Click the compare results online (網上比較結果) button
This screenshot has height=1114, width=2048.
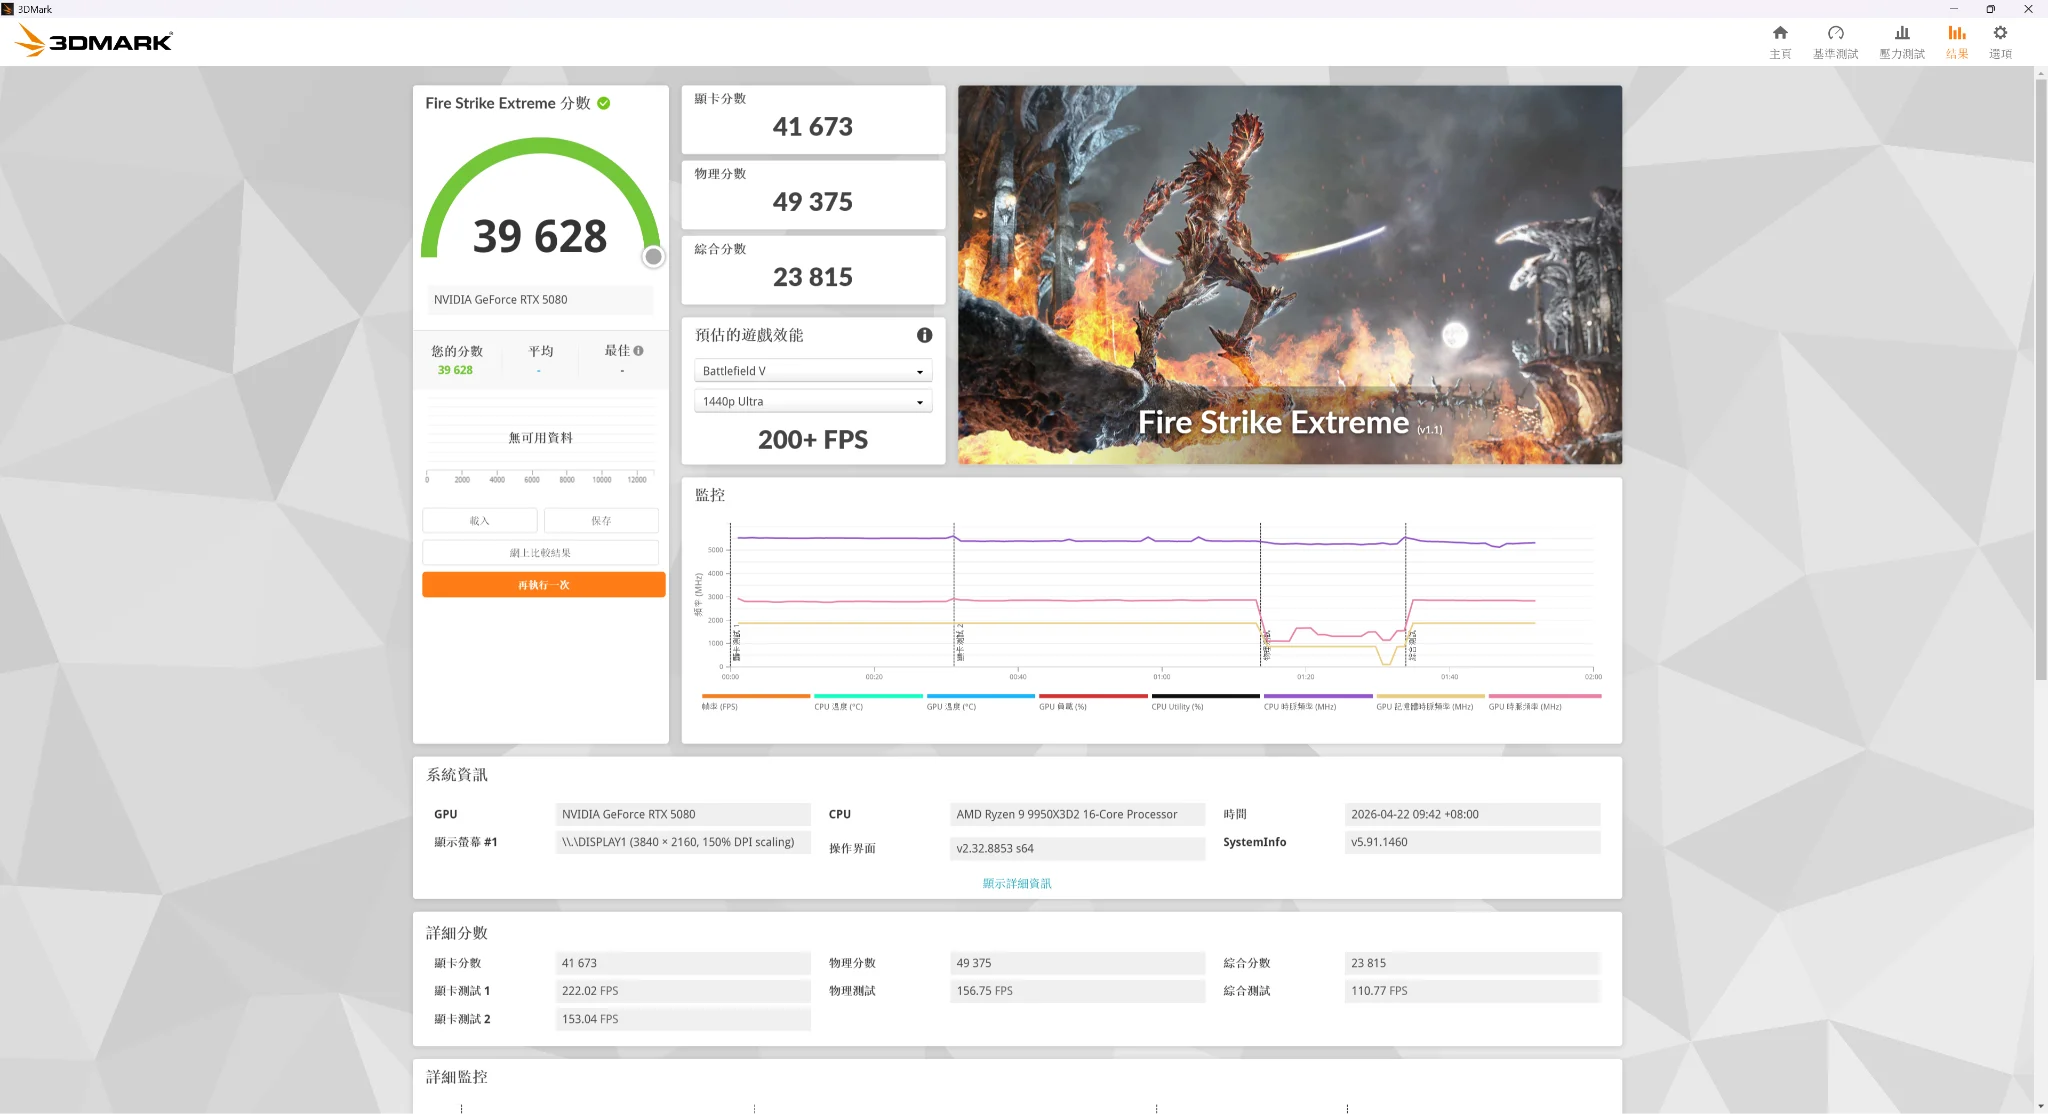point(540,553)
